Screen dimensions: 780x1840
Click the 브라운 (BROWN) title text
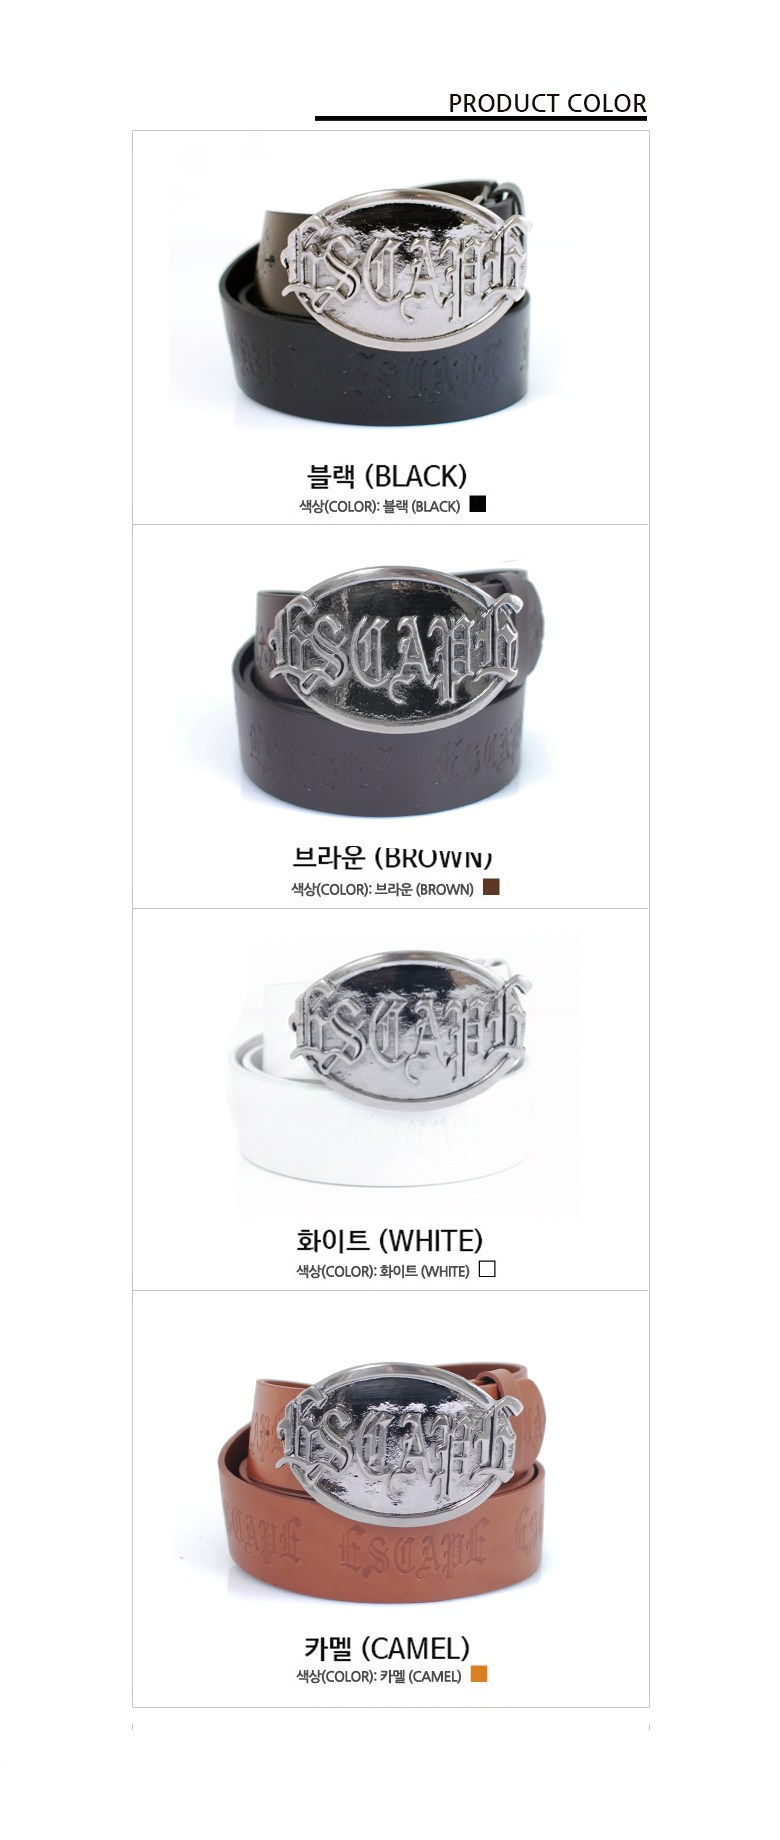pyautogui.click(x=392, y=856)
